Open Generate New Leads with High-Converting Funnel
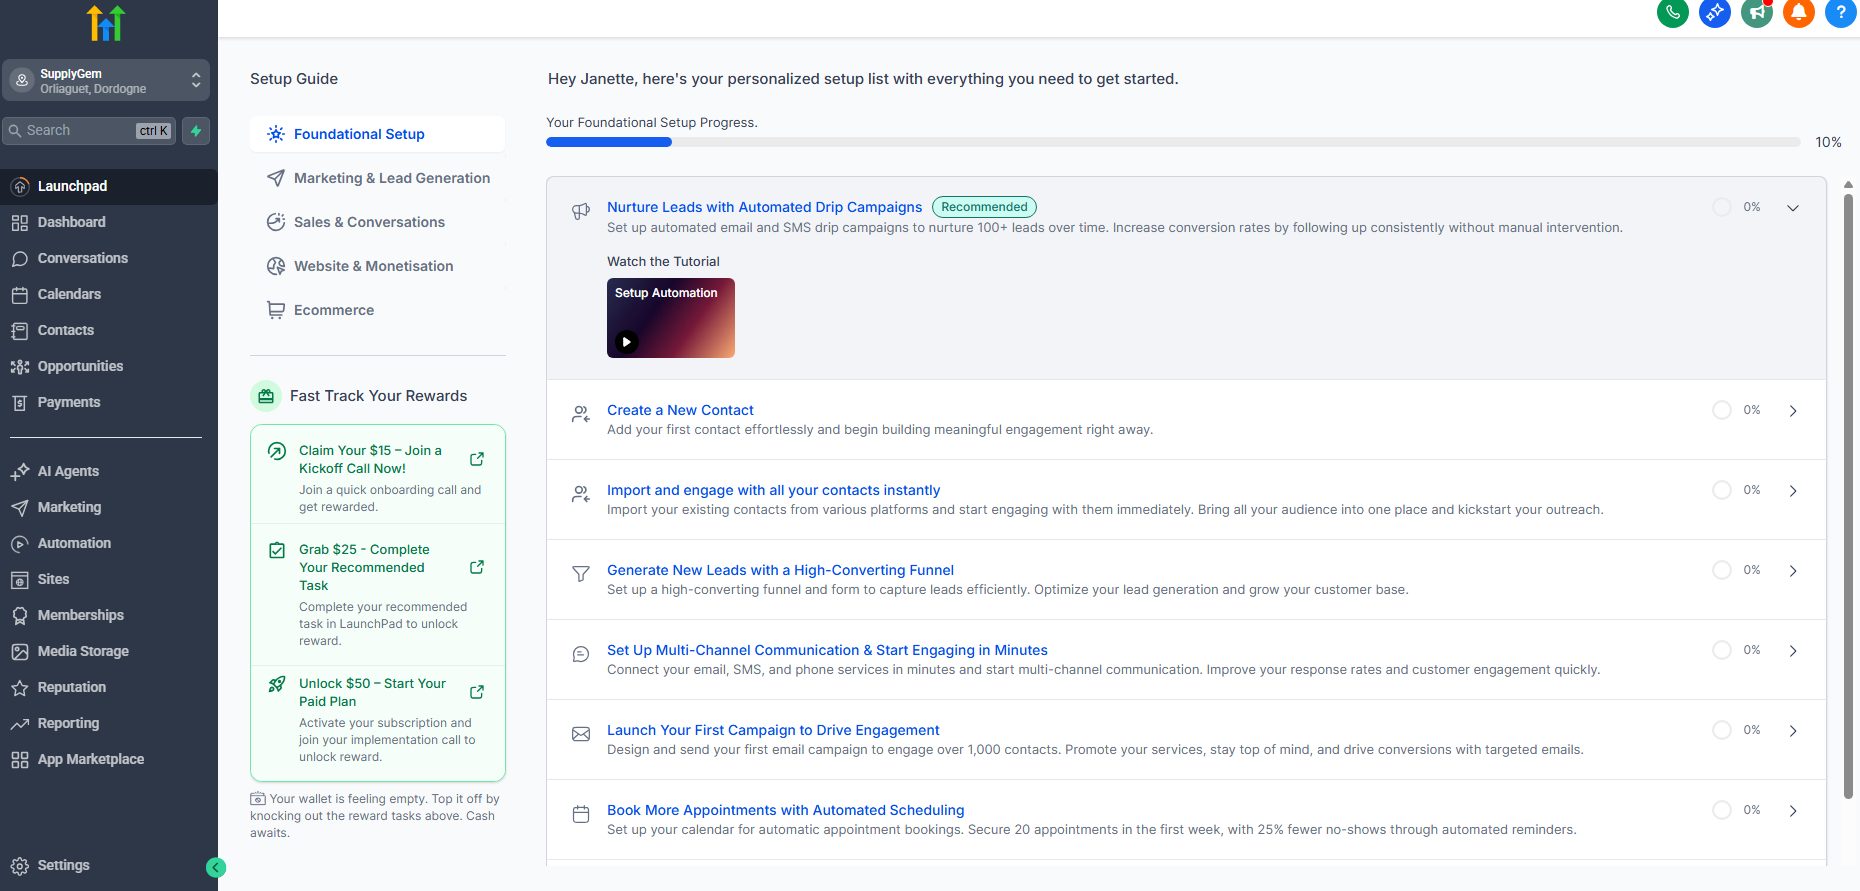This screenshot has width=1860, height=891. pos(780,570)
